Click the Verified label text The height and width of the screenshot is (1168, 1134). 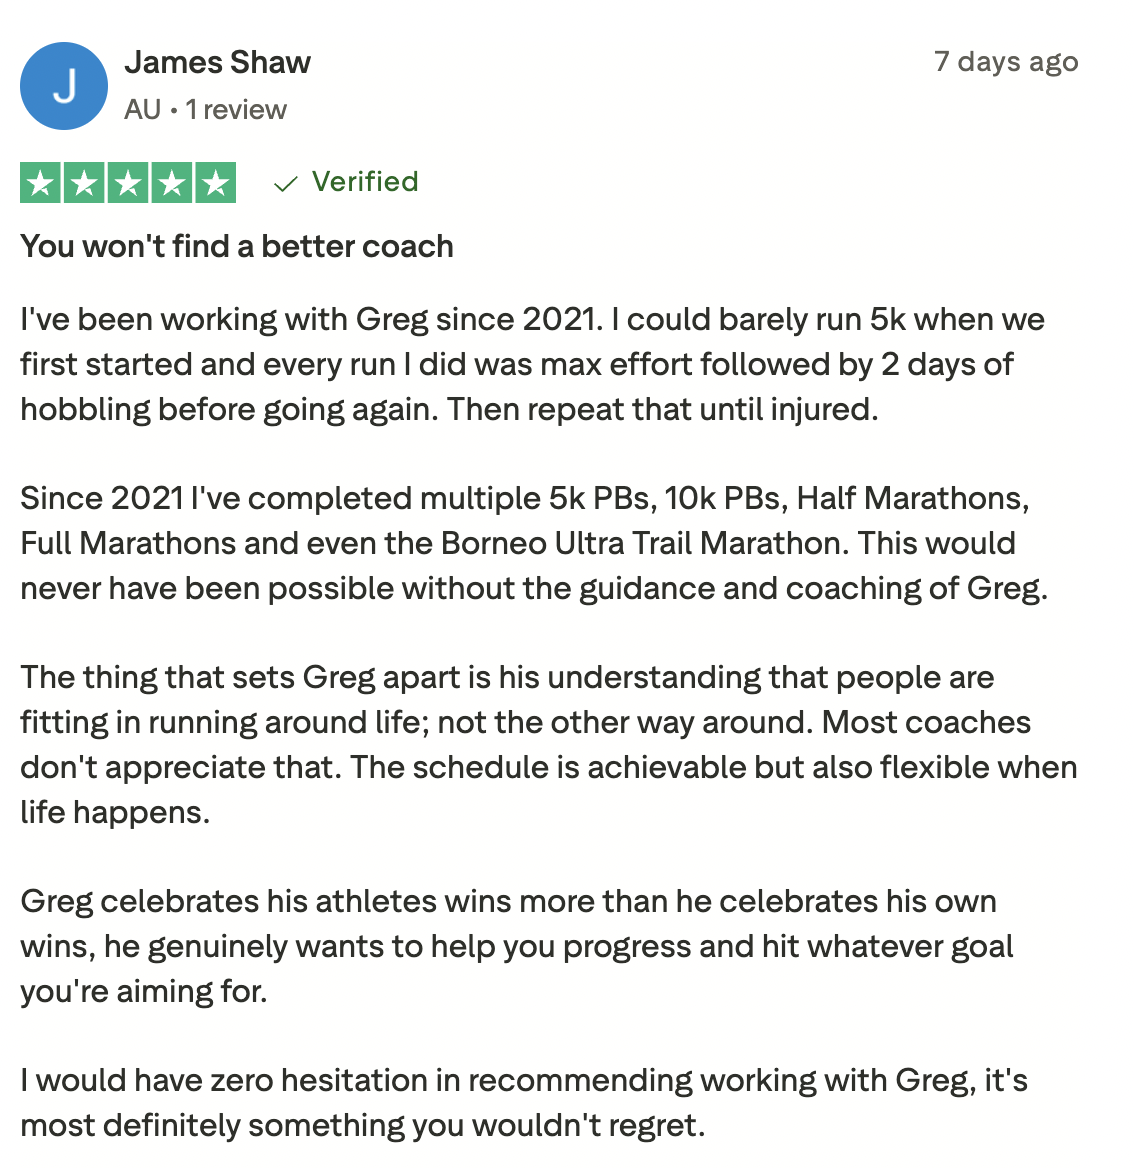pos(365,182)
